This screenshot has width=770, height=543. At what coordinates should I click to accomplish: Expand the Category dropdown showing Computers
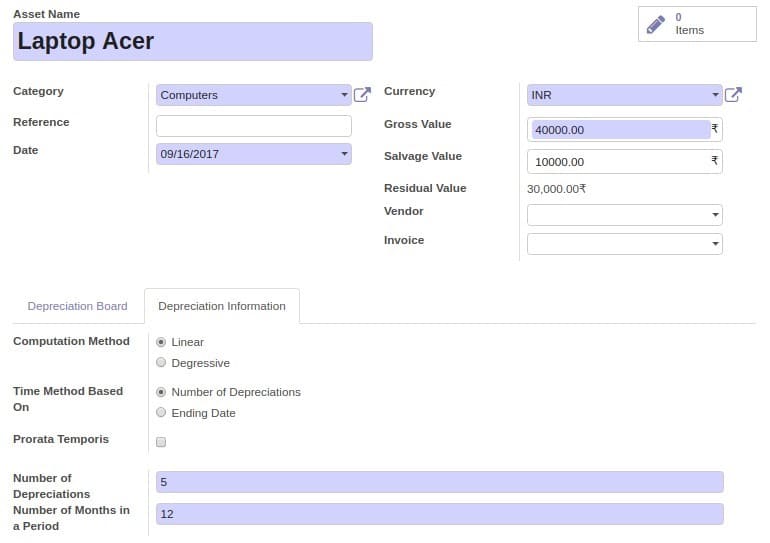point(253,95)
